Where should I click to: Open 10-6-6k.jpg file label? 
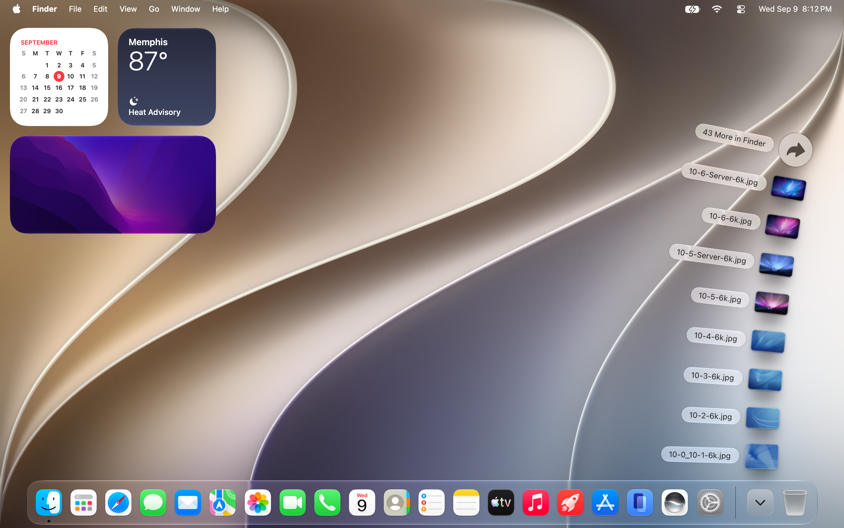pyautogui.click(x=730, y=218)
